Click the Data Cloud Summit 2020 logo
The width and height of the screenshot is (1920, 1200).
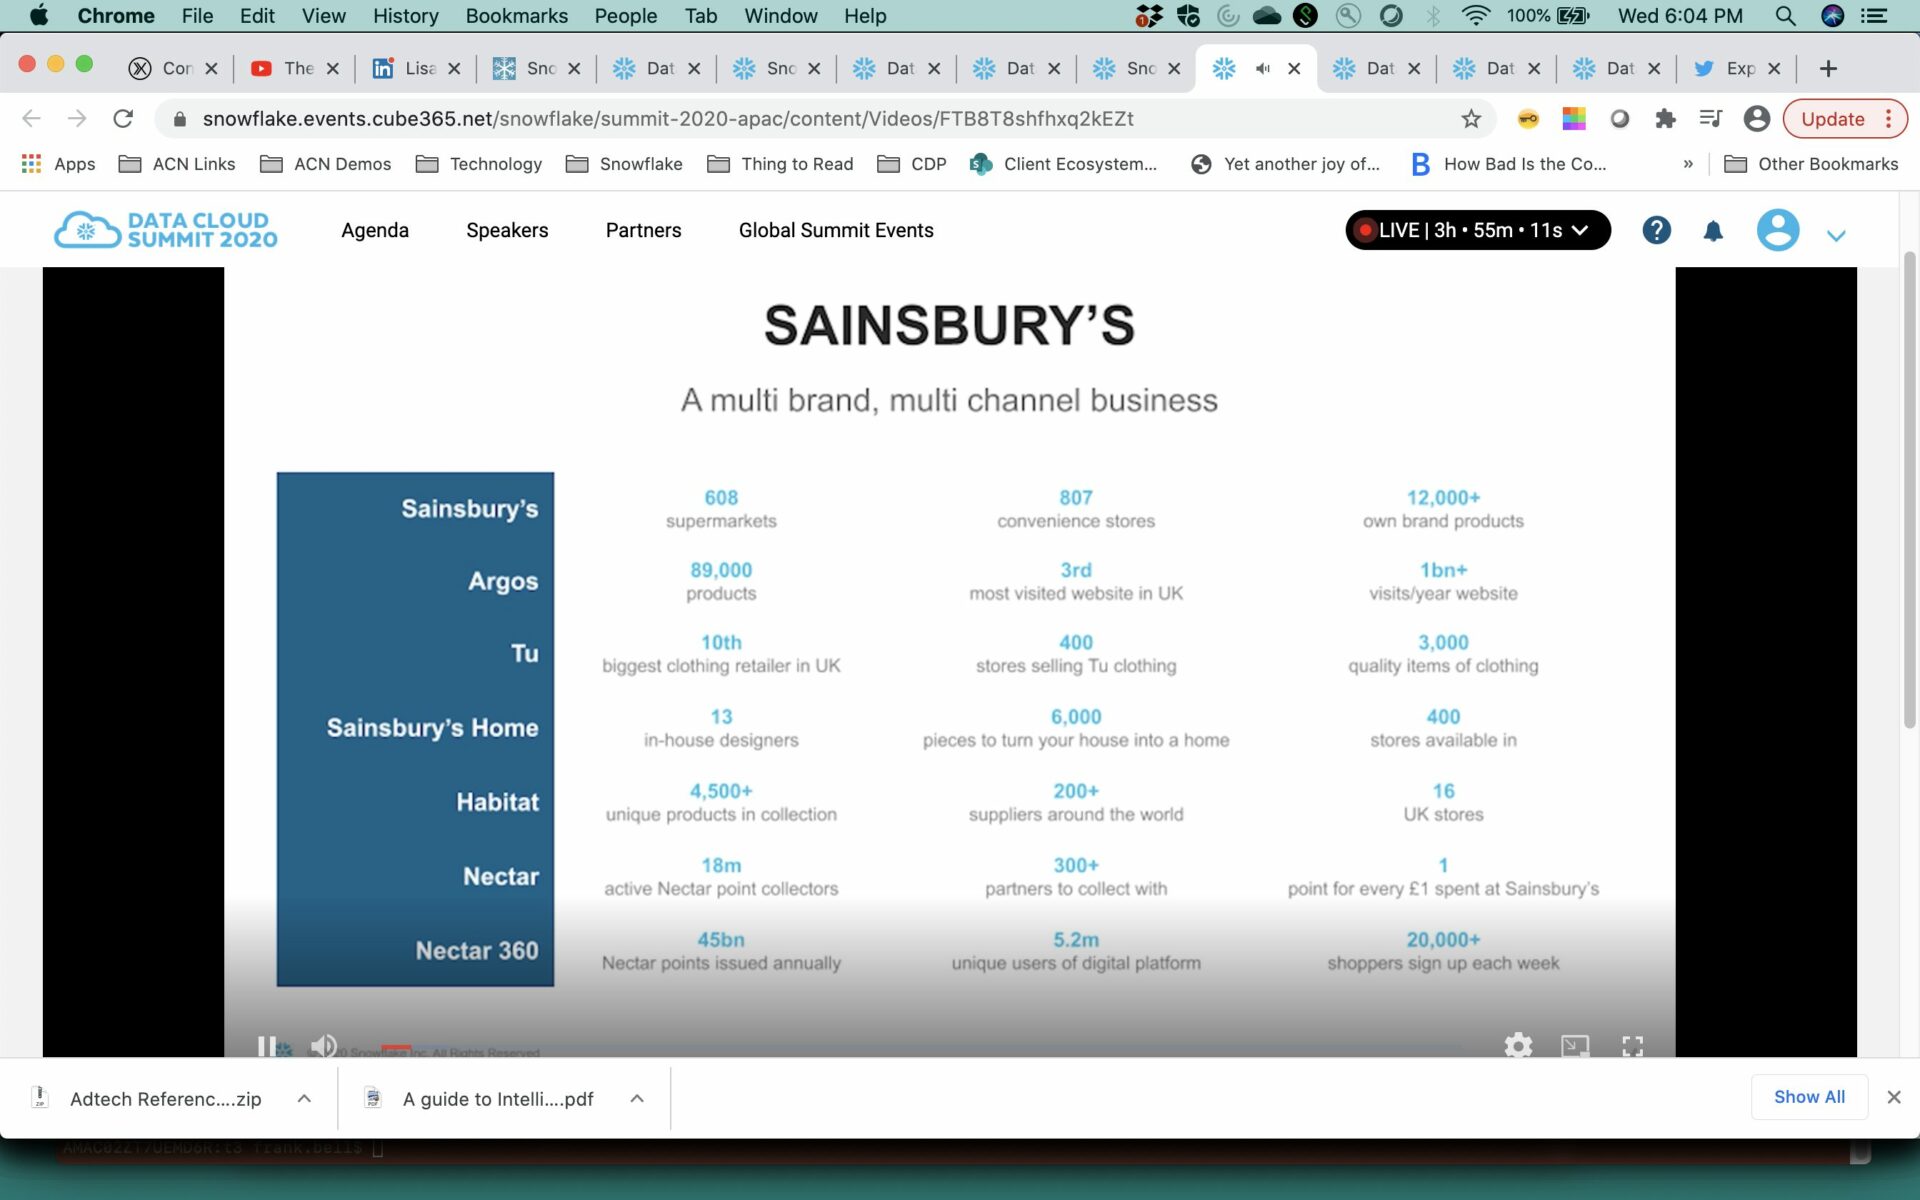click(165, 230)
